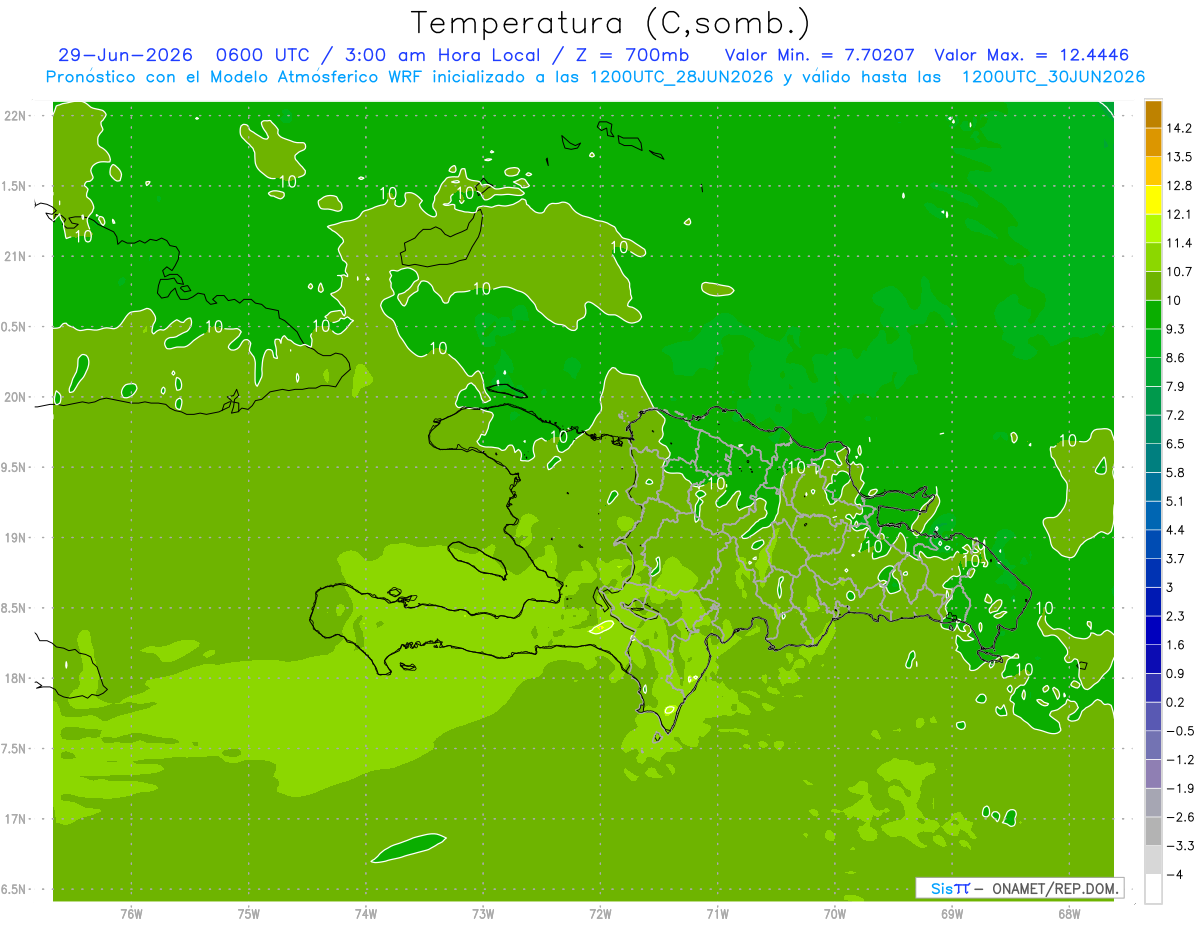1200x927 pixels.
Task: Select the date text '29-Jun-2026'
Action: pyautogui.click(x=125, y=55)
